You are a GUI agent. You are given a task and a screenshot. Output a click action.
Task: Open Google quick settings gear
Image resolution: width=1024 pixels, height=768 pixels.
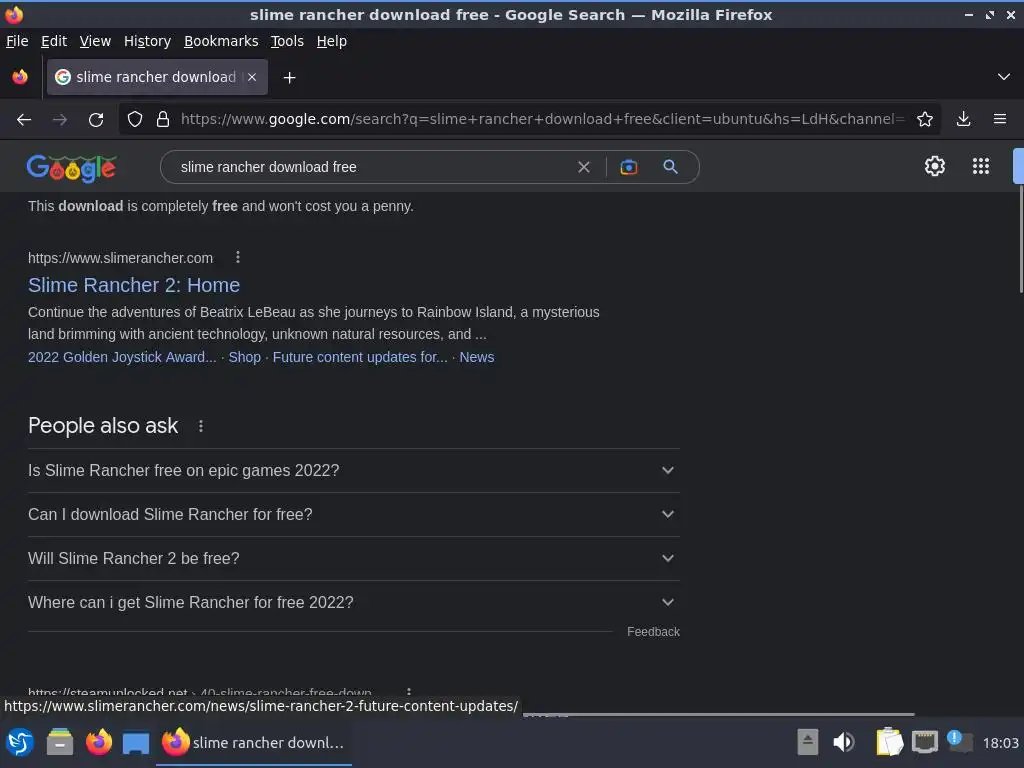935,167
